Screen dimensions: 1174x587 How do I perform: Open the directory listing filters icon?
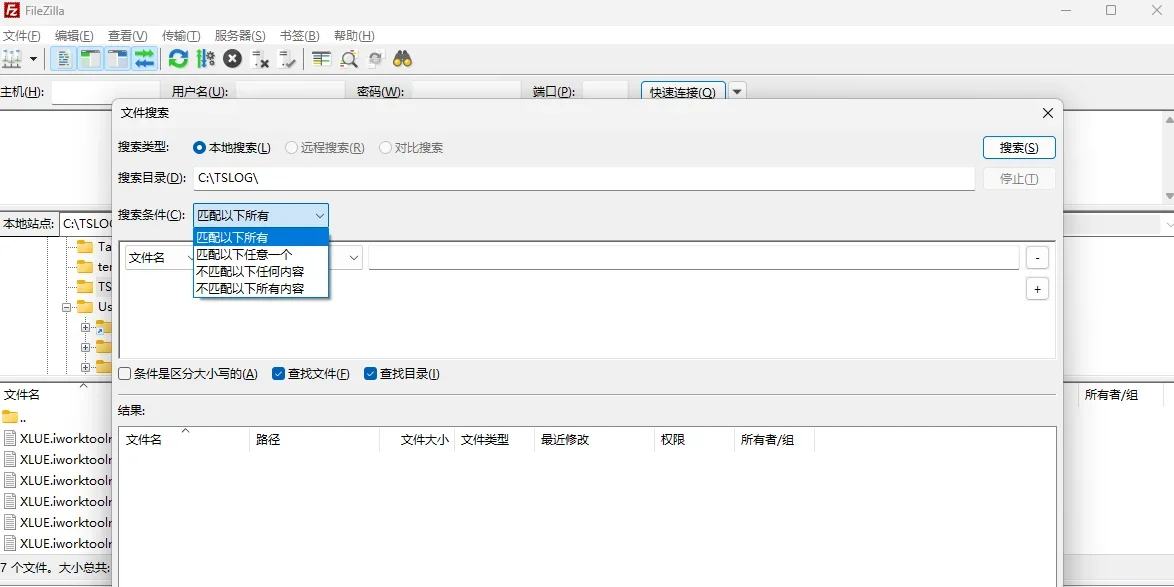[x=322, y=58]
